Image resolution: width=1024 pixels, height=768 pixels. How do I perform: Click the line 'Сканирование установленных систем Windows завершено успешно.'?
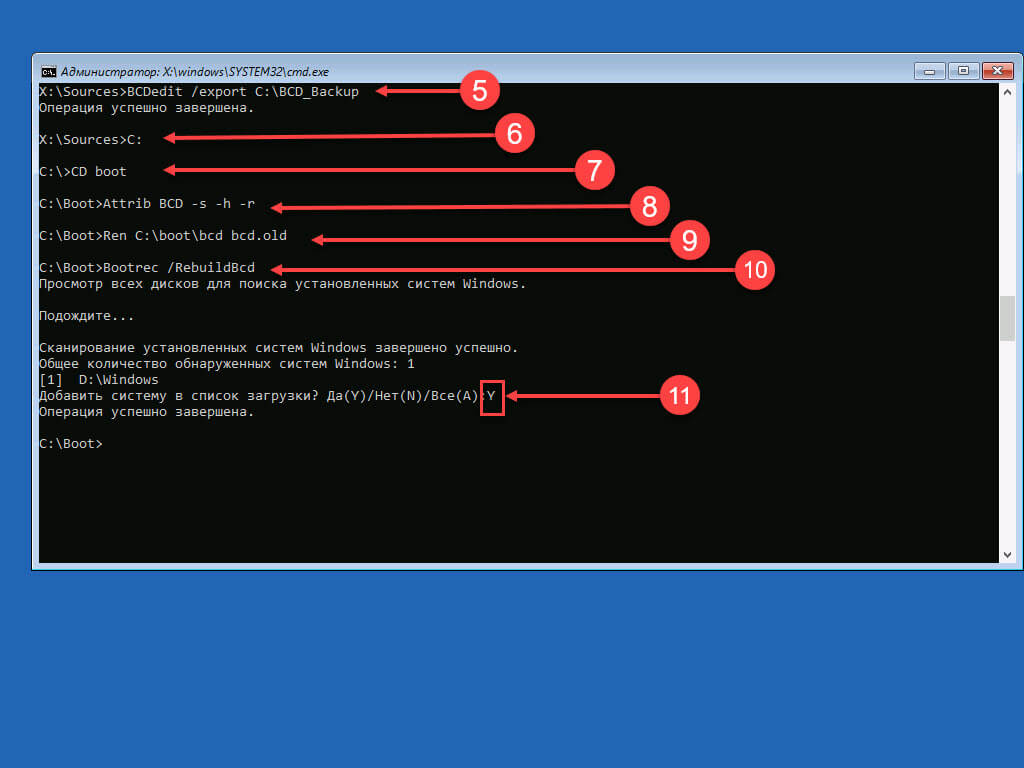point(278,347)
